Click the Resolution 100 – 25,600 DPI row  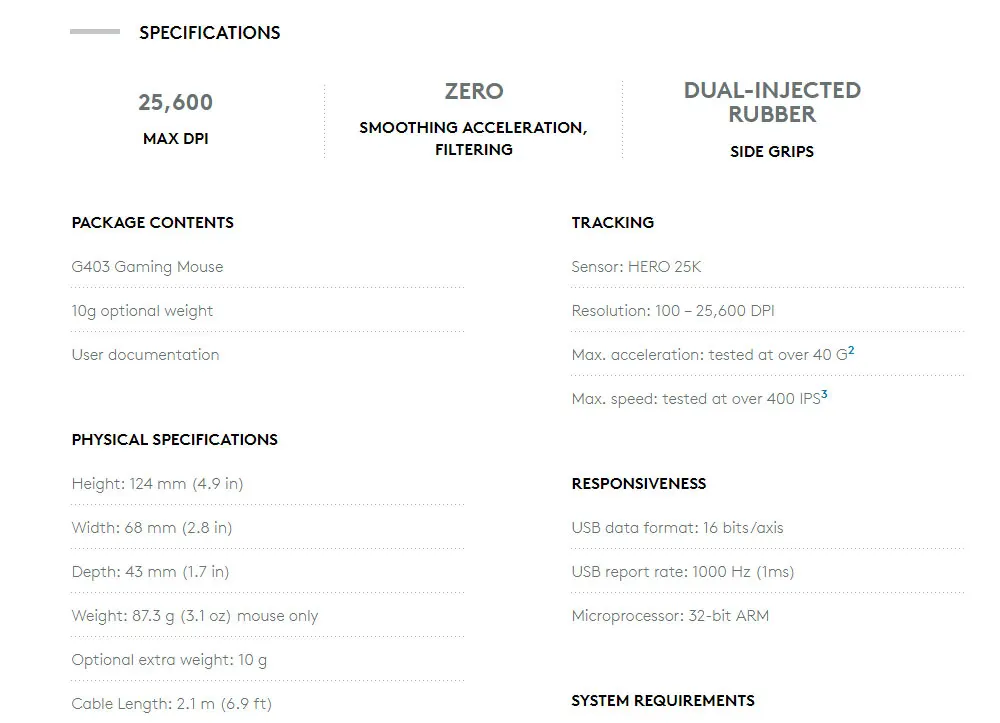[x=672, y=311]
